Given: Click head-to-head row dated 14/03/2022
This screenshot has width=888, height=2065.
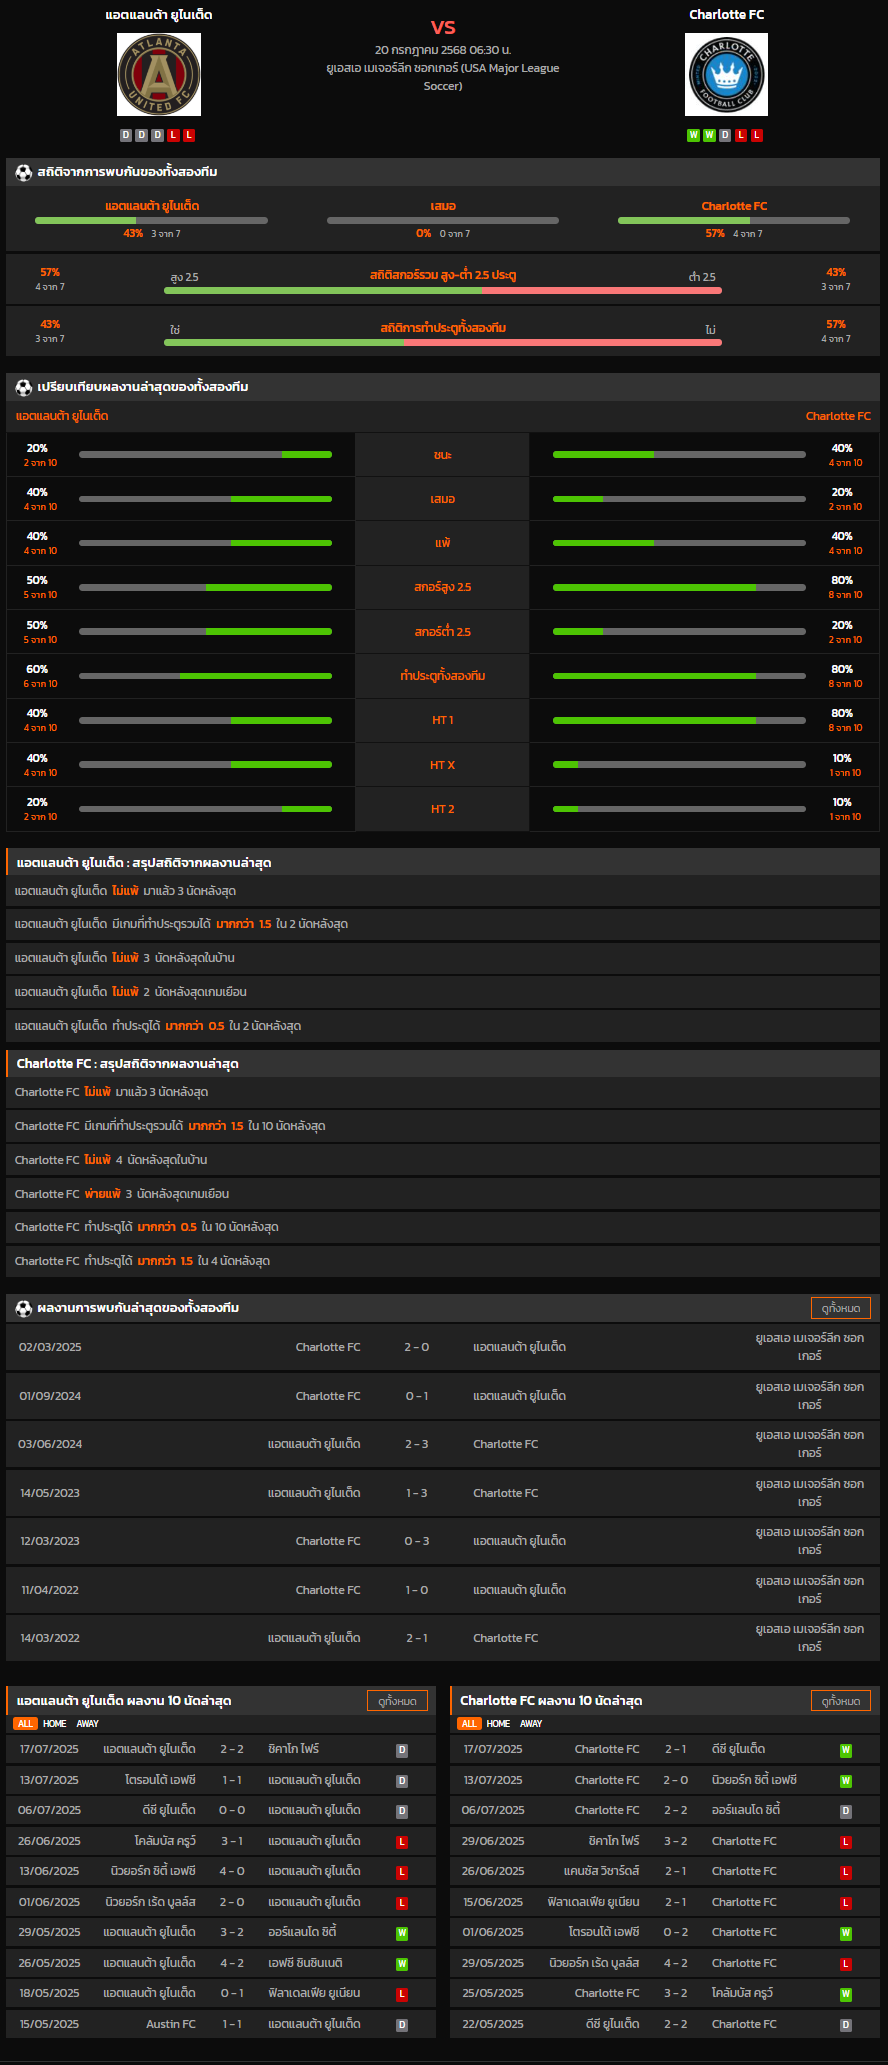Looking at the screenshot, I should (443, 1638).
